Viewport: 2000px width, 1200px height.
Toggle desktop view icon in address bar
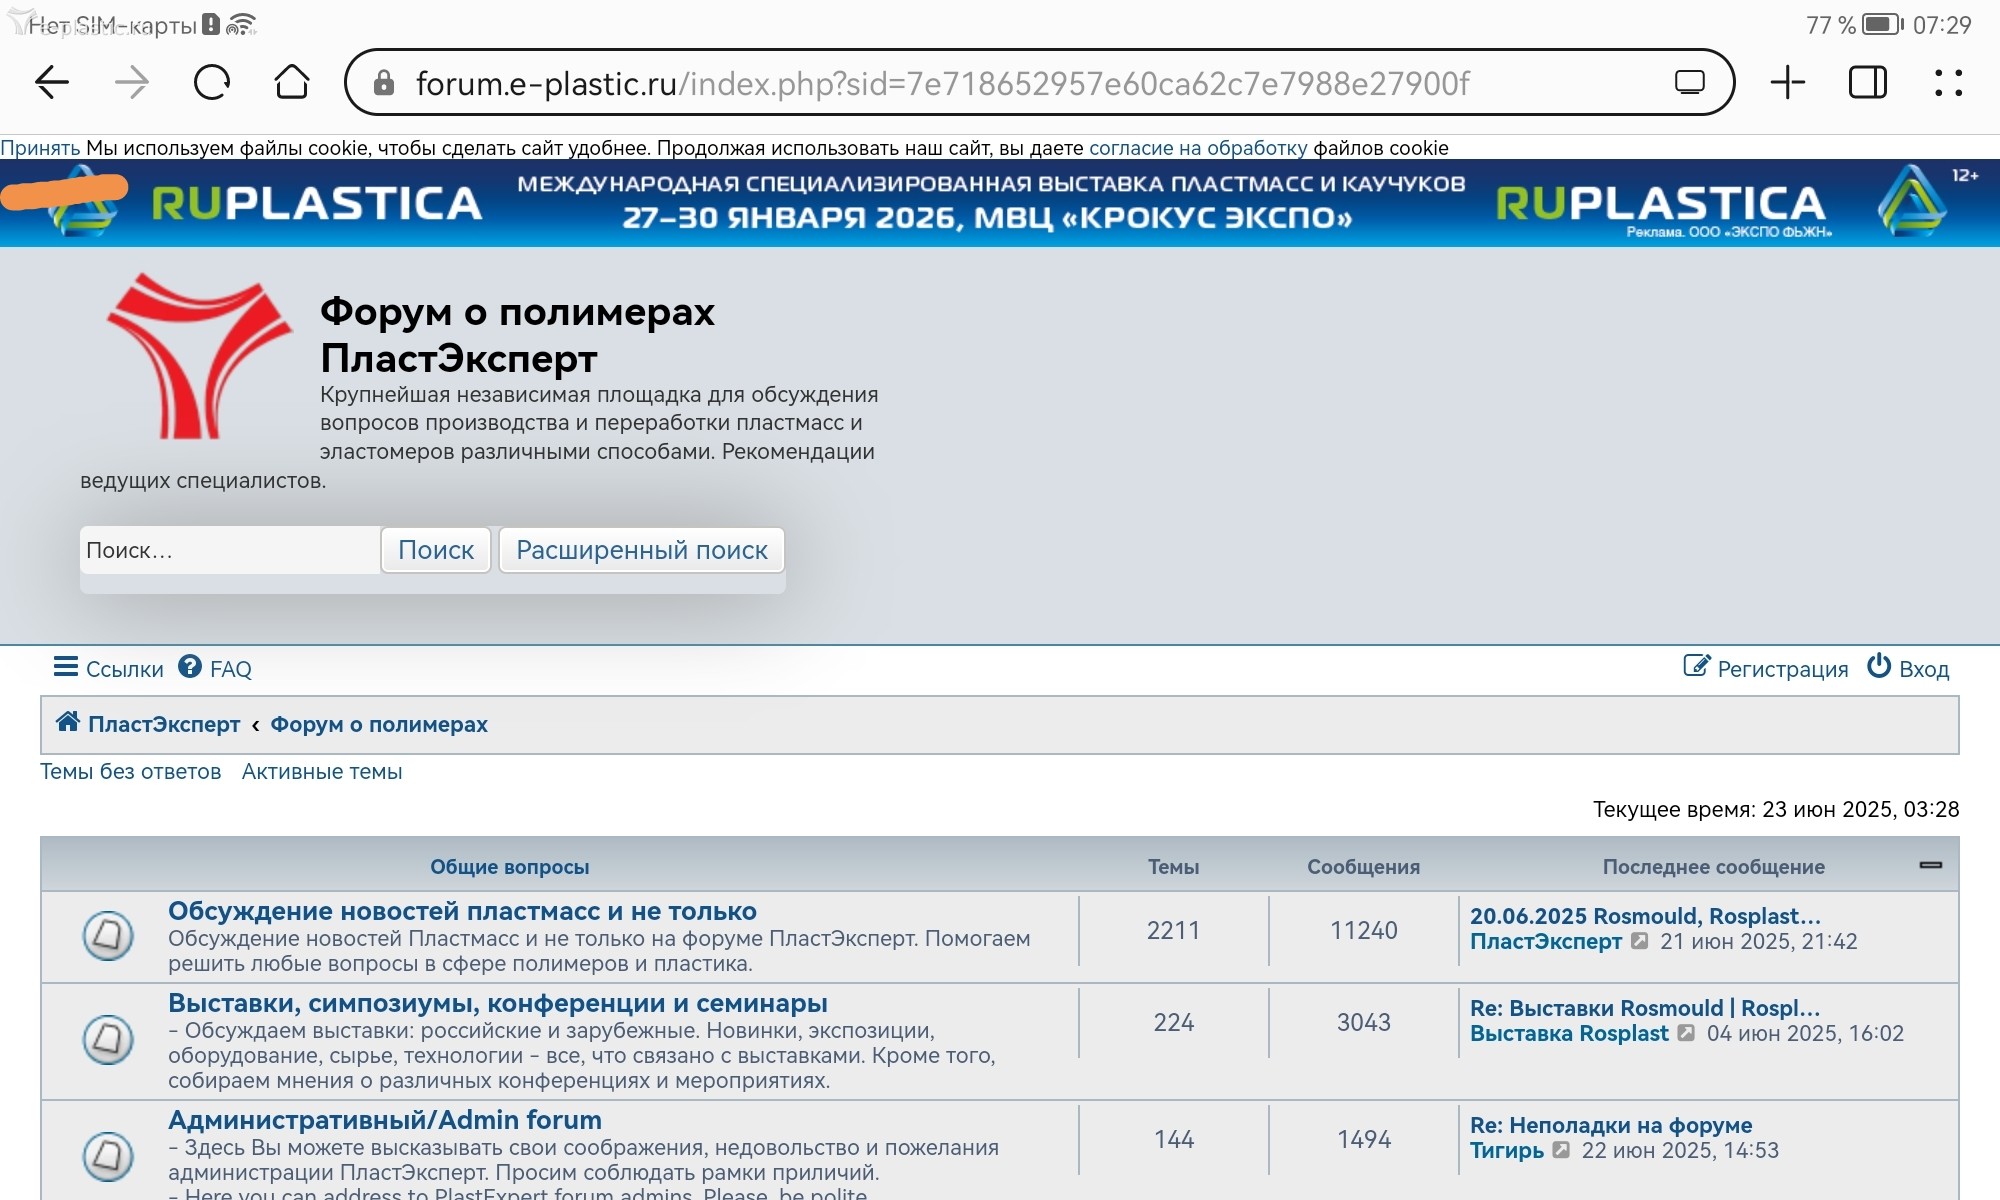point(1689,82)
